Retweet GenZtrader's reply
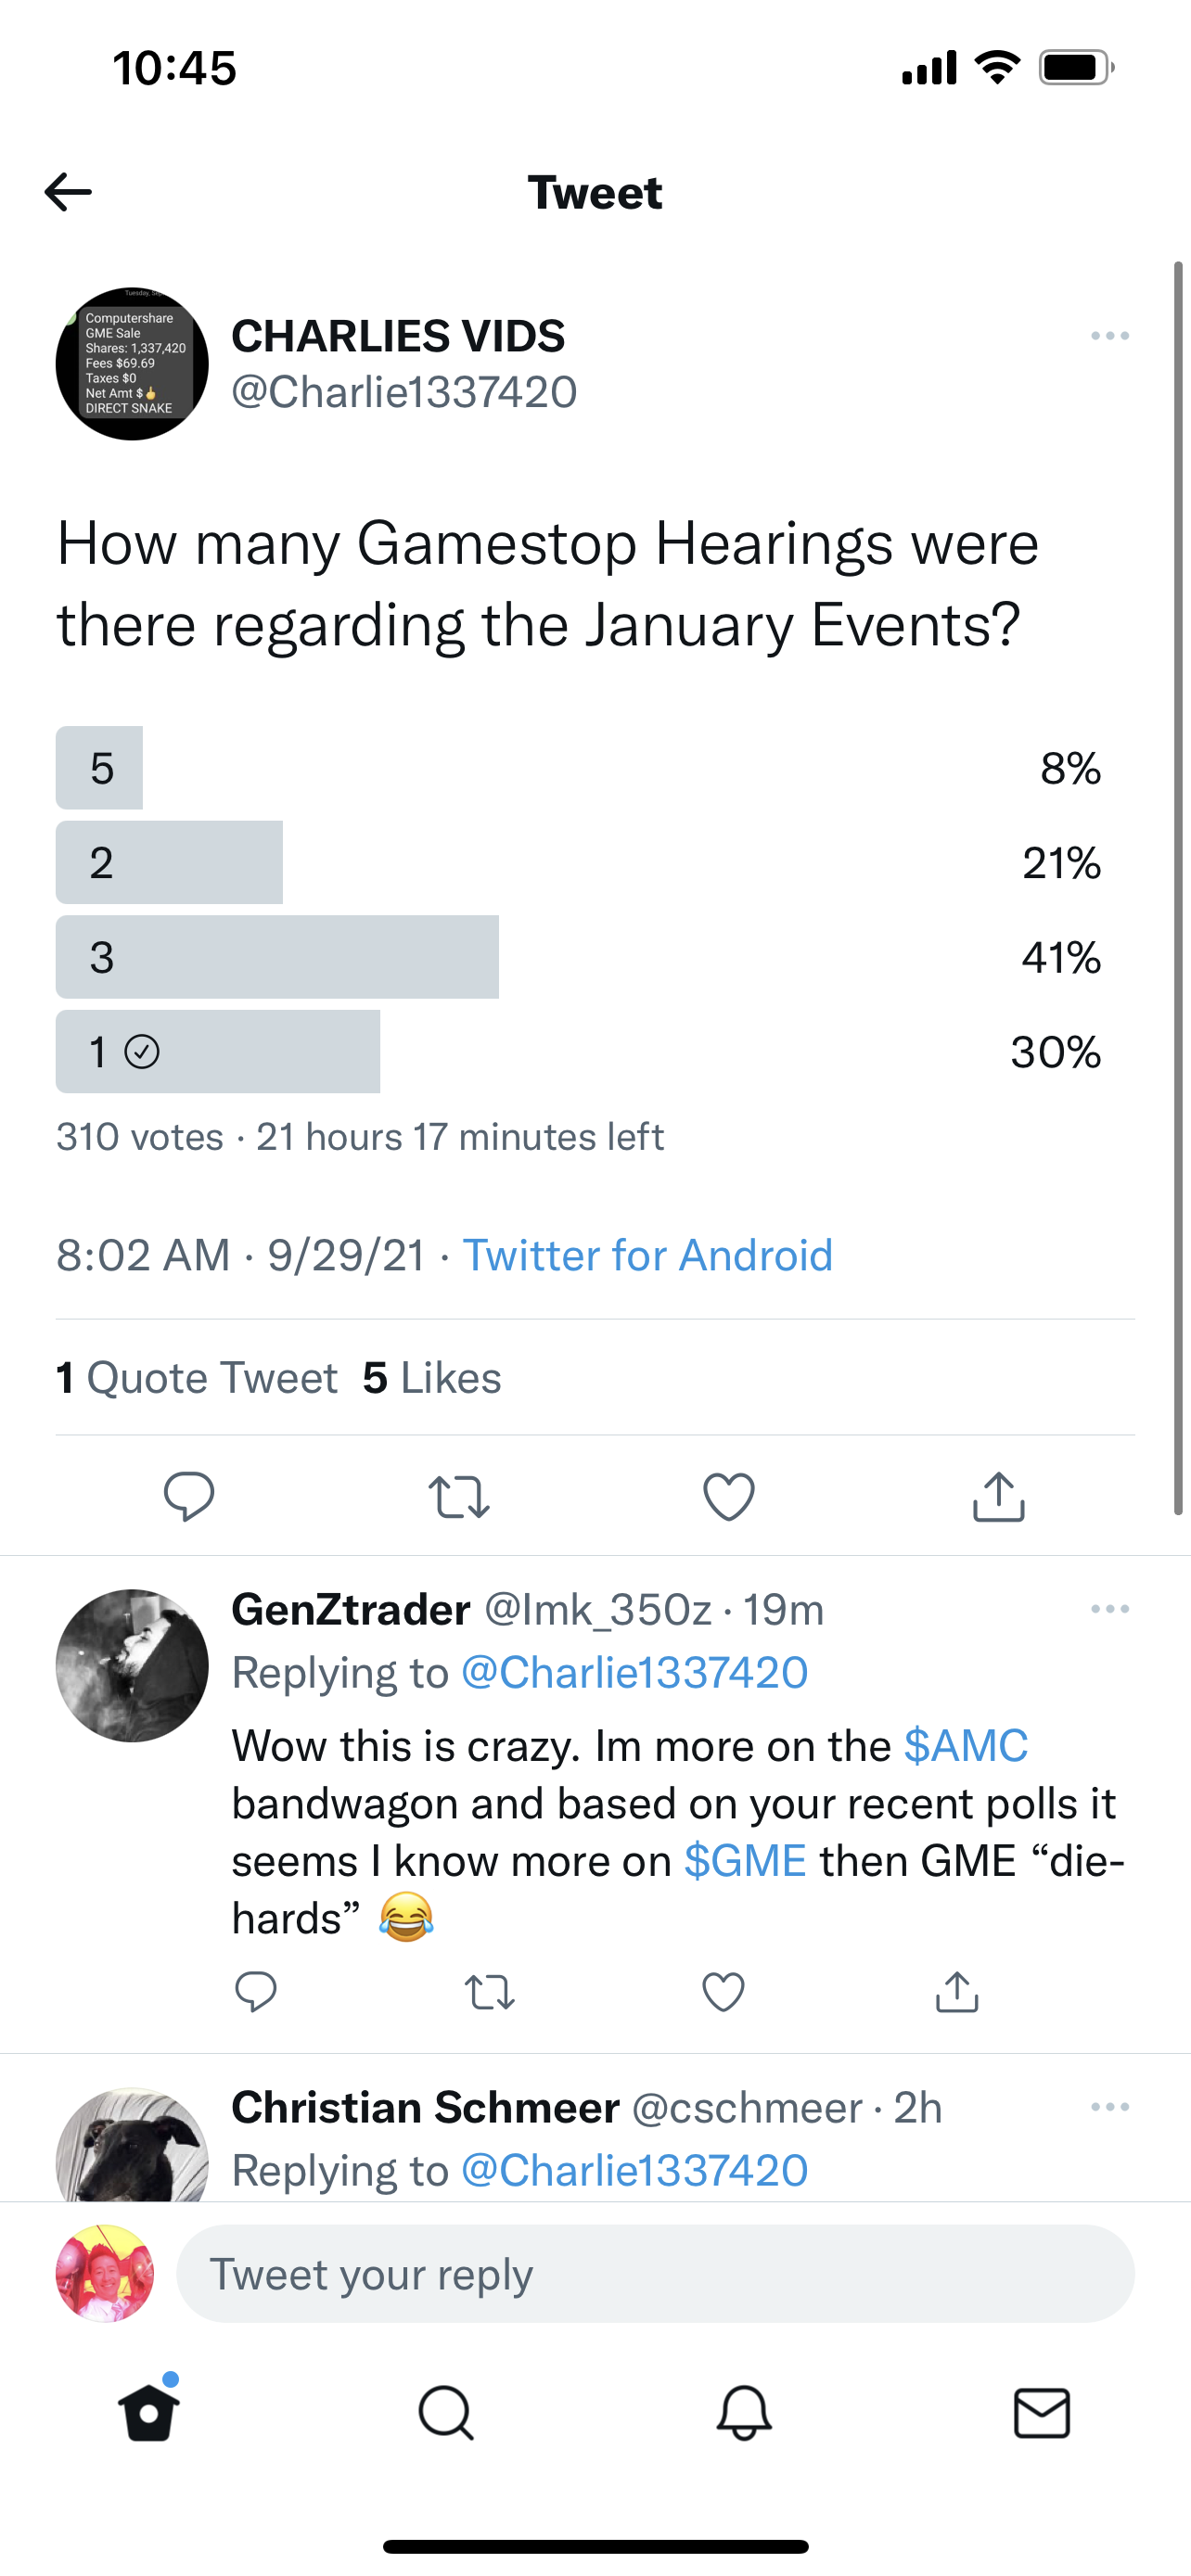Viewport: 1191px width, 2576px height. [x=490, y=1992]
